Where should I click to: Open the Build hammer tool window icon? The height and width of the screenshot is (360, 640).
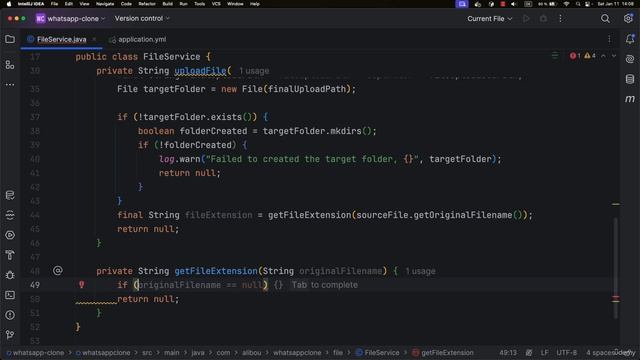click(10, 255)
